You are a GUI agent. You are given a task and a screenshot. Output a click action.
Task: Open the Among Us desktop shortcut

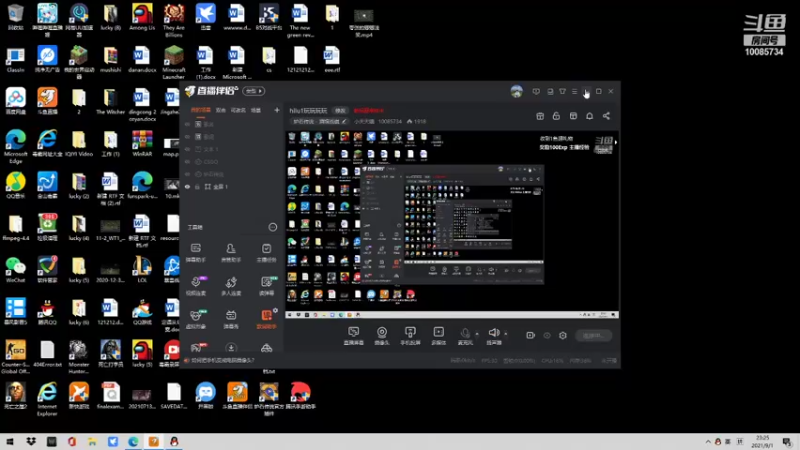coord(142,18)
